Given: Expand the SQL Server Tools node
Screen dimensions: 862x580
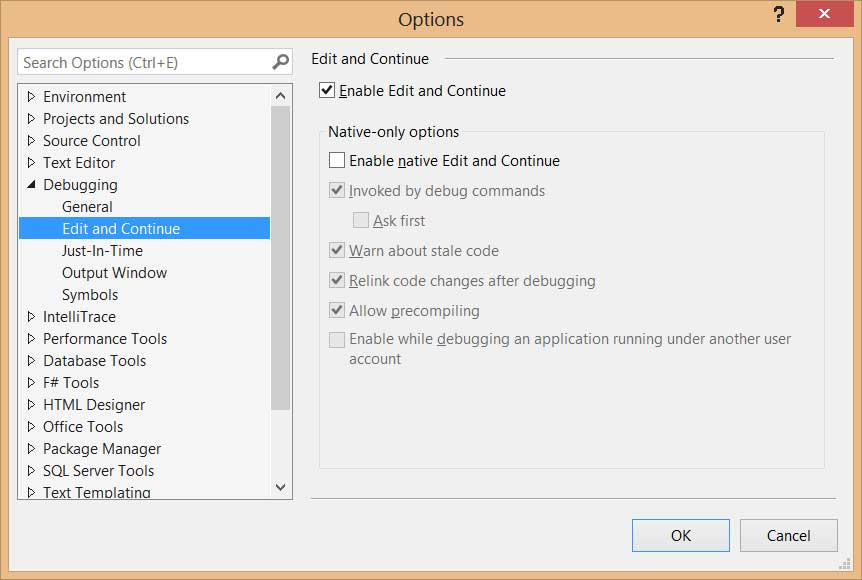Looking at the screenshot, I should pyautogui.click(x=31, y=471).
